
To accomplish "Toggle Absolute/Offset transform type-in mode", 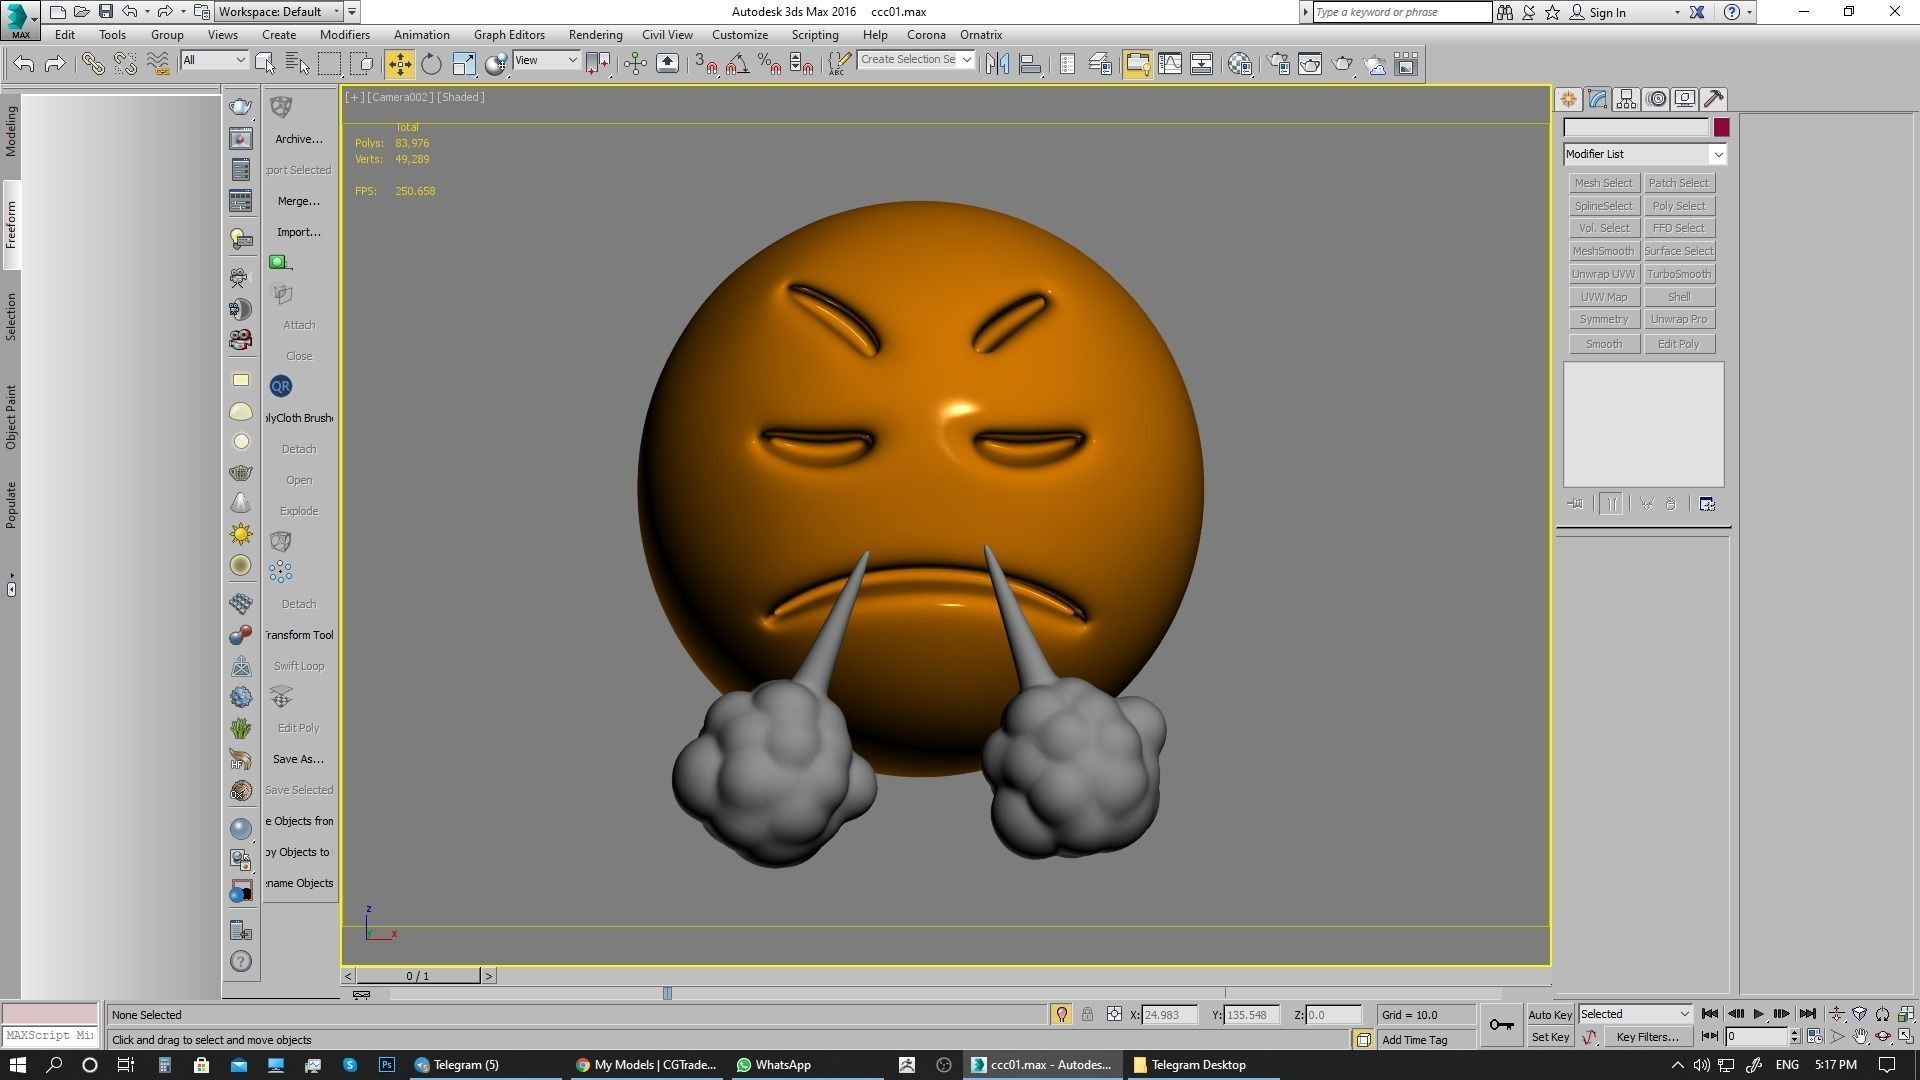I will tap(1114, 1014).
